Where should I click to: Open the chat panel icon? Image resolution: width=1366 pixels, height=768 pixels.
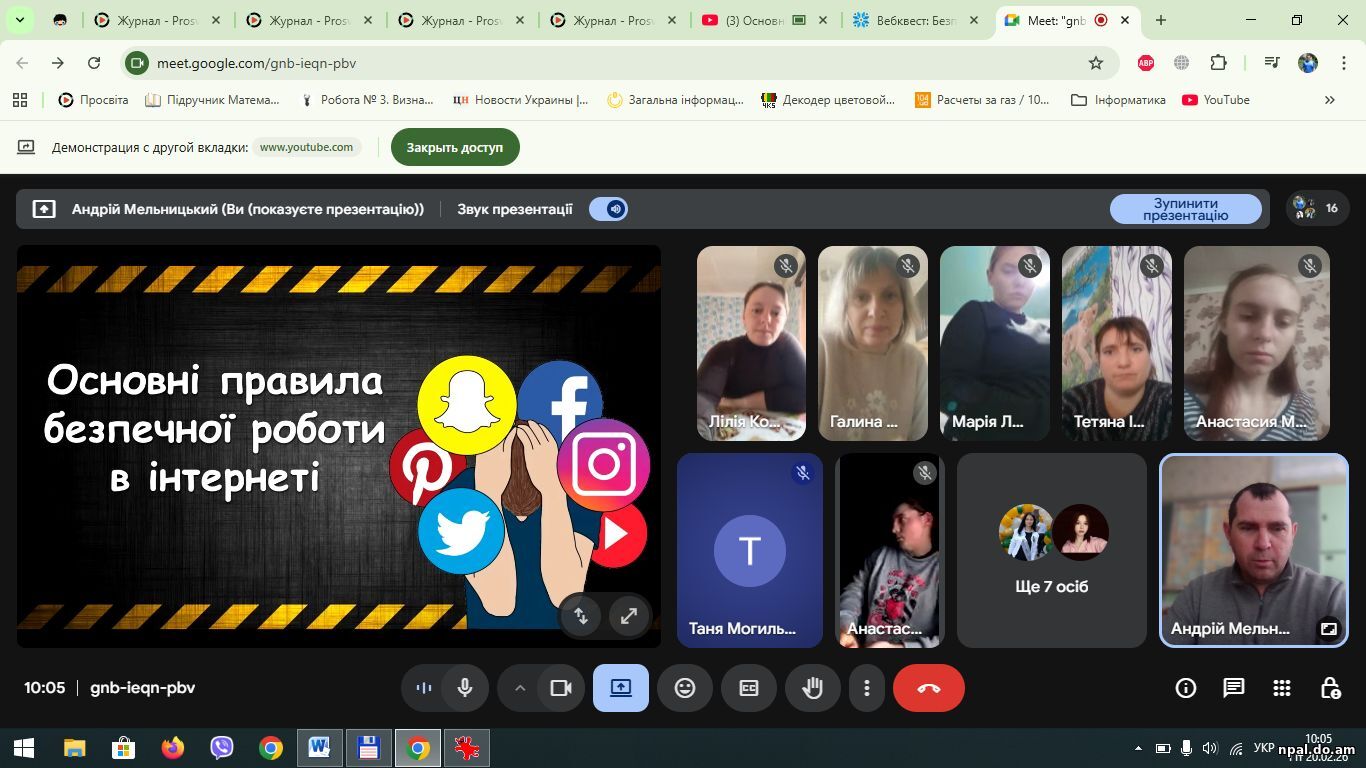[1234, 688]
